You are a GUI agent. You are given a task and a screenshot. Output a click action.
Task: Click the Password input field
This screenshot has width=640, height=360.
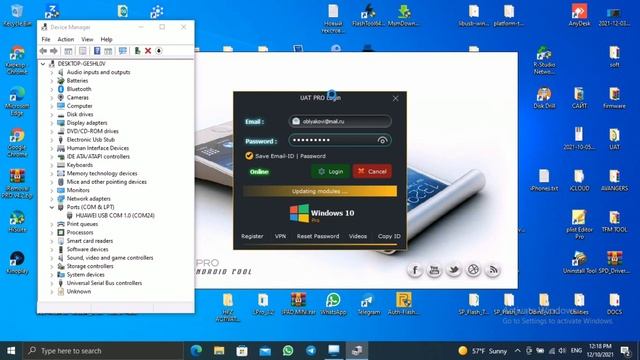pos(340,140)
